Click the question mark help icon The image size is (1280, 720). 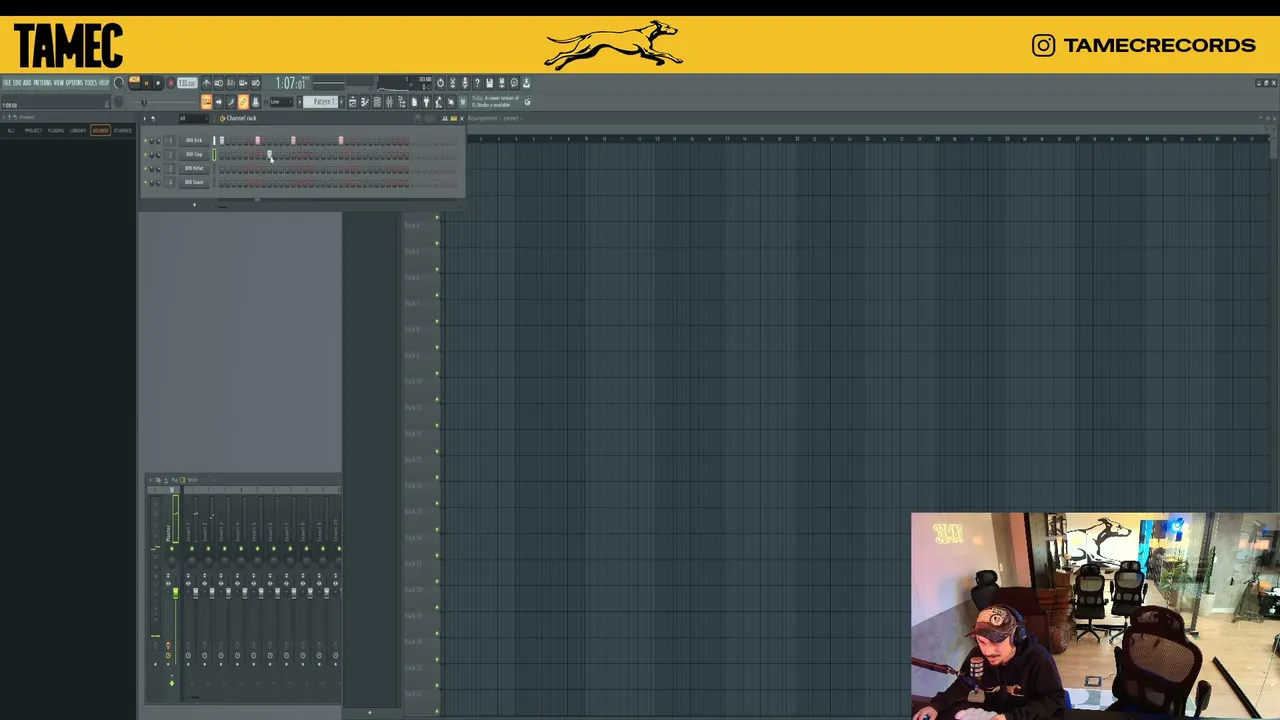[477, 83]
